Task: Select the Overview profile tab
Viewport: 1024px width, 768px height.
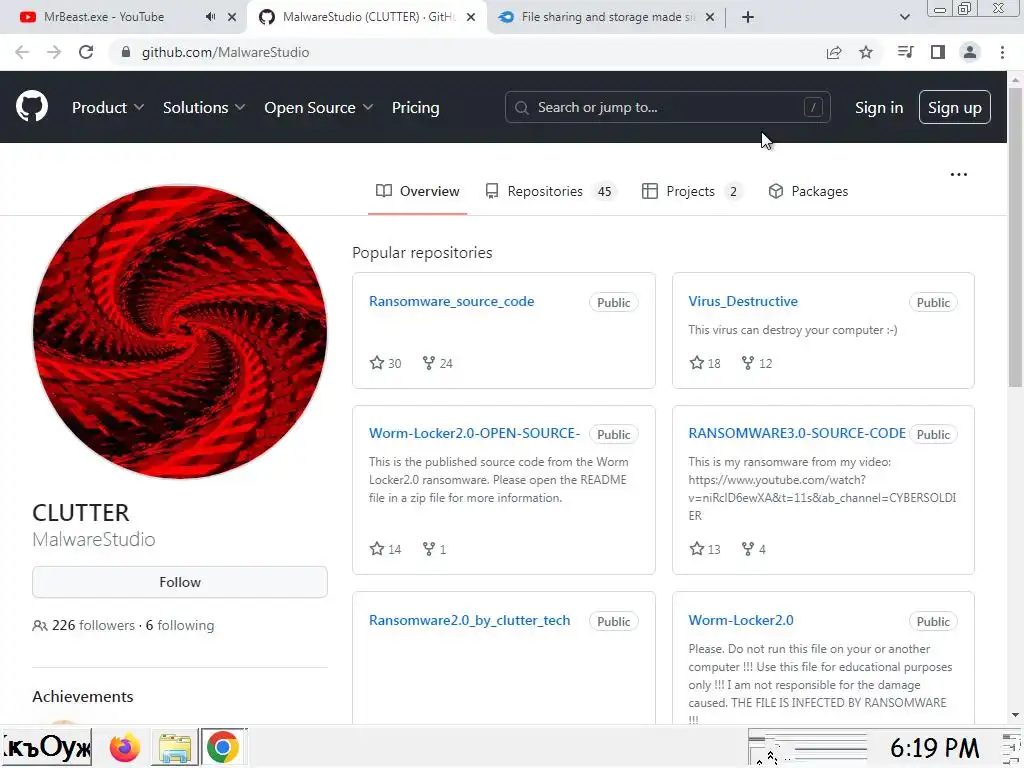Action: point(417,191)
